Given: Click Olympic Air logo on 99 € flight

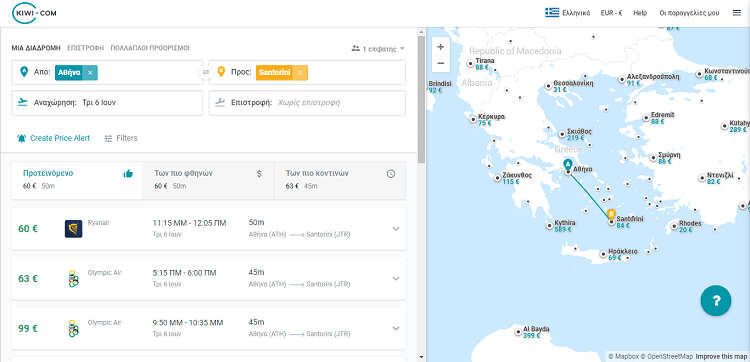Looking at the screenshot, I should click(73, 329).
